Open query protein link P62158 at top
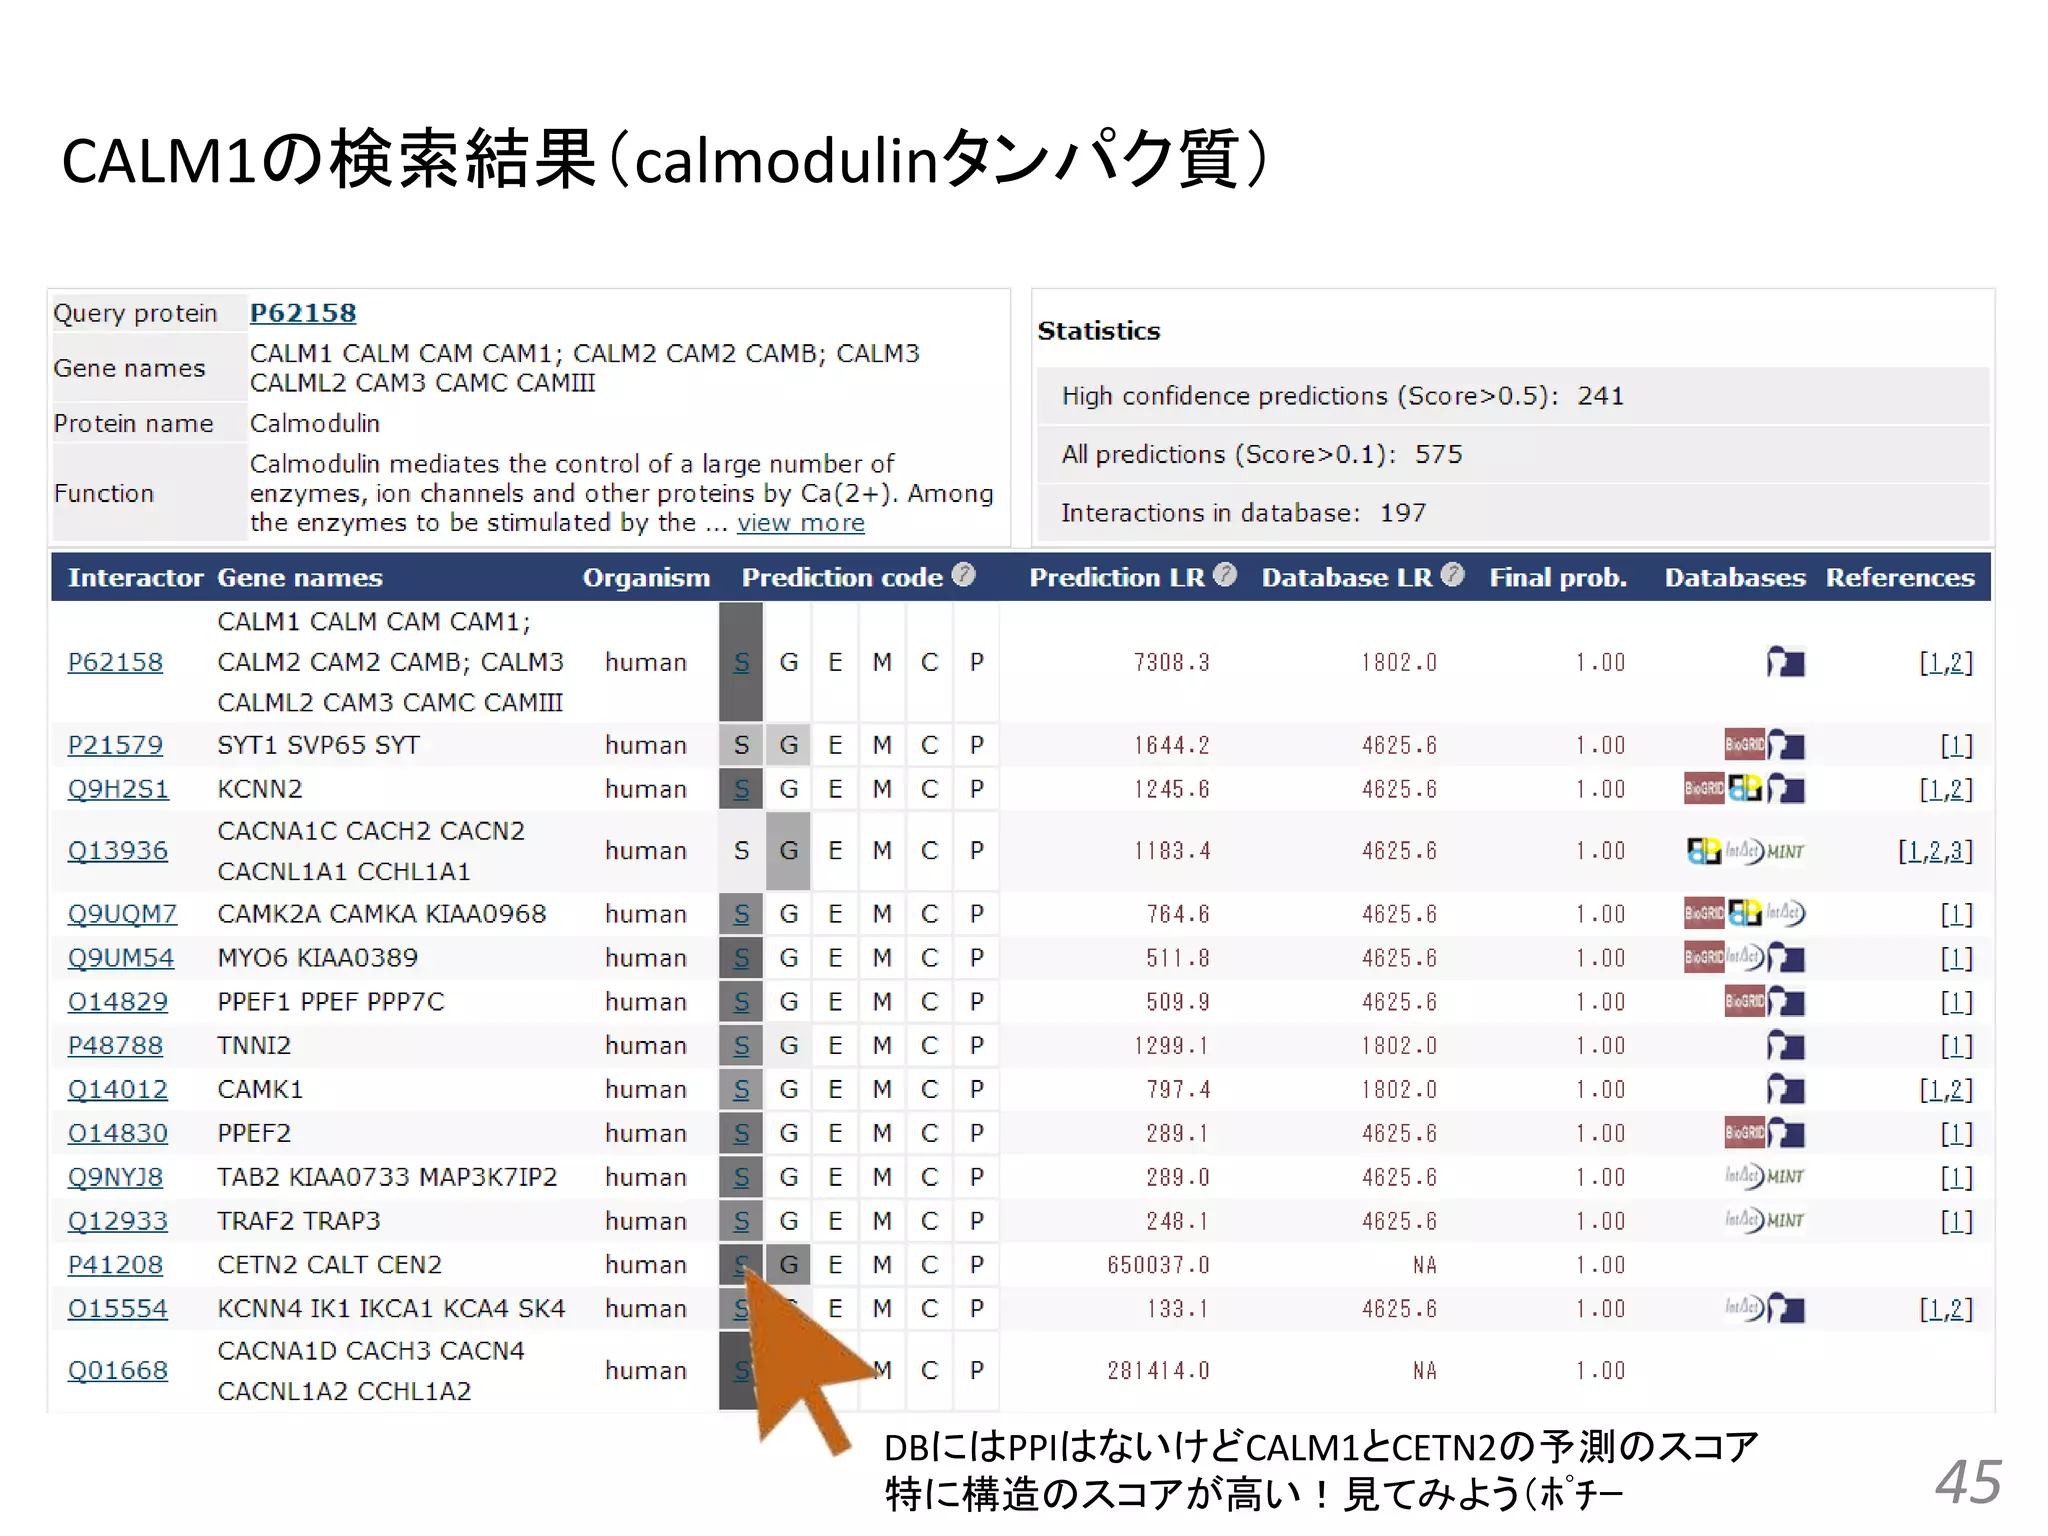 point(303,313)
